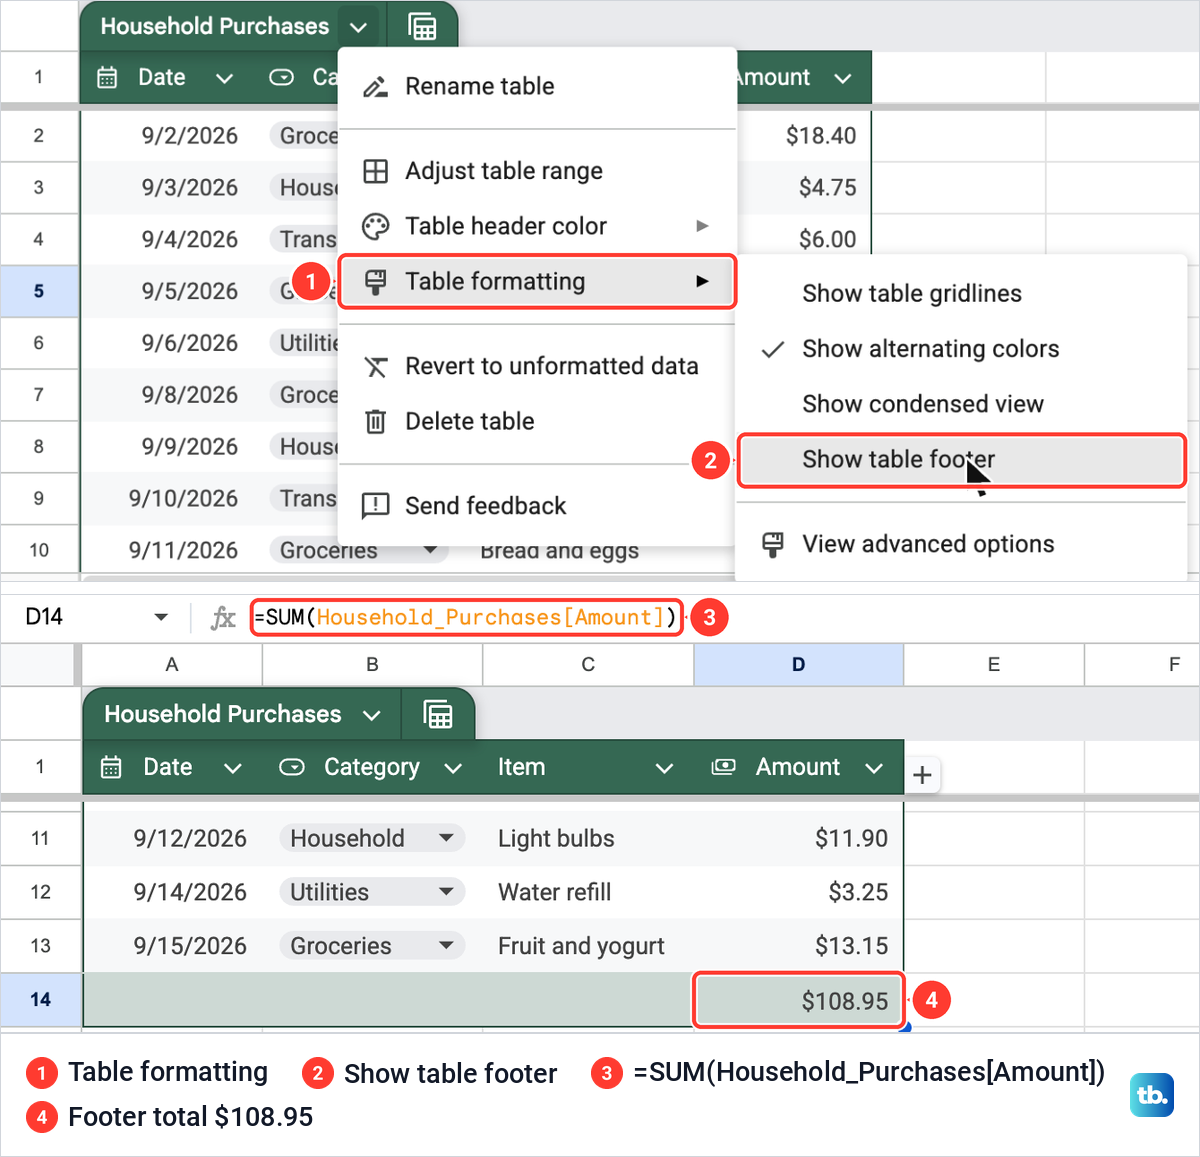Click the footer total cell $108.95
Viewport: 1200px width, 1157px height.
click(x=799, y=1000)
